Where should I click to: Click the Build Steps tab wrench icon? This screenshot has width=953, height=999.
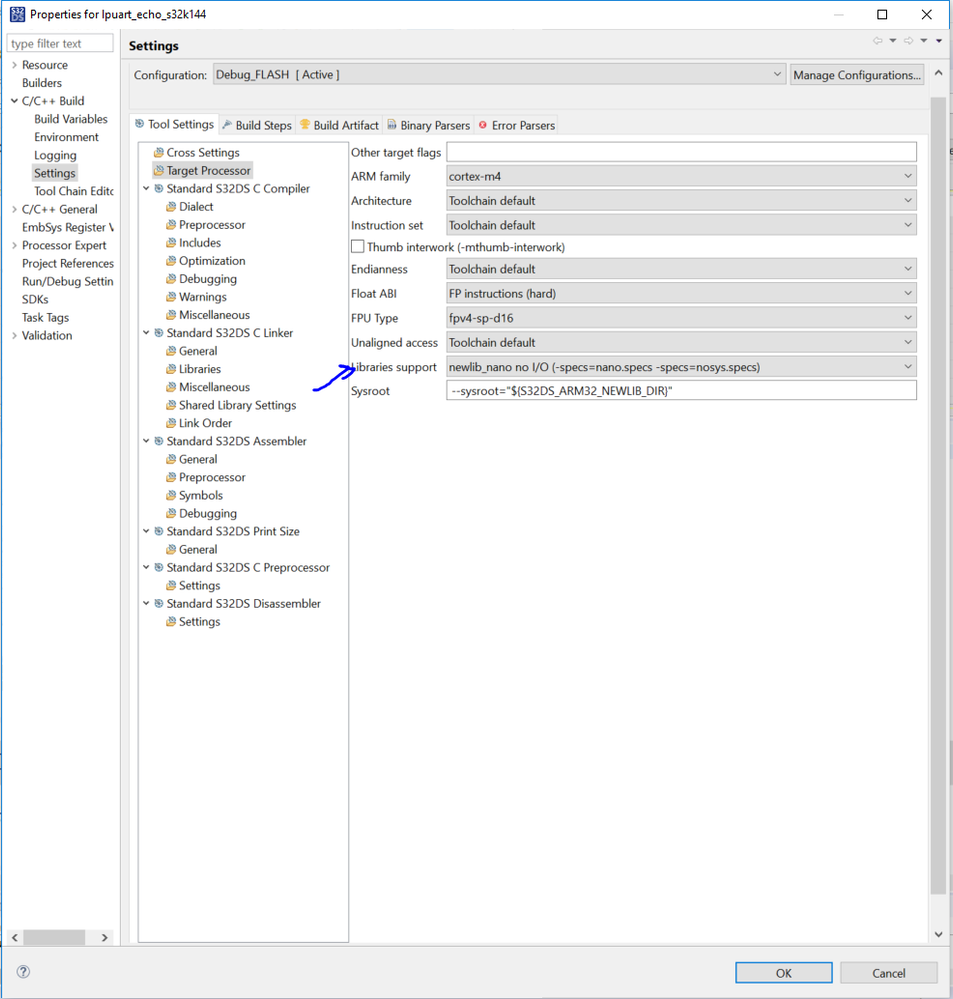[x=227, y=124]
